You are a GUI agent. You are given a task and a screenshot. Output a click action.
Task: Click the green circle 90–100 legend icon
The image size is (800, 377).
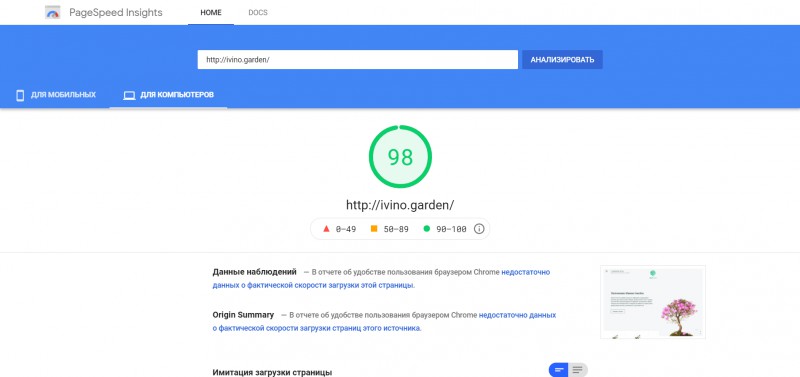(427, 229)
